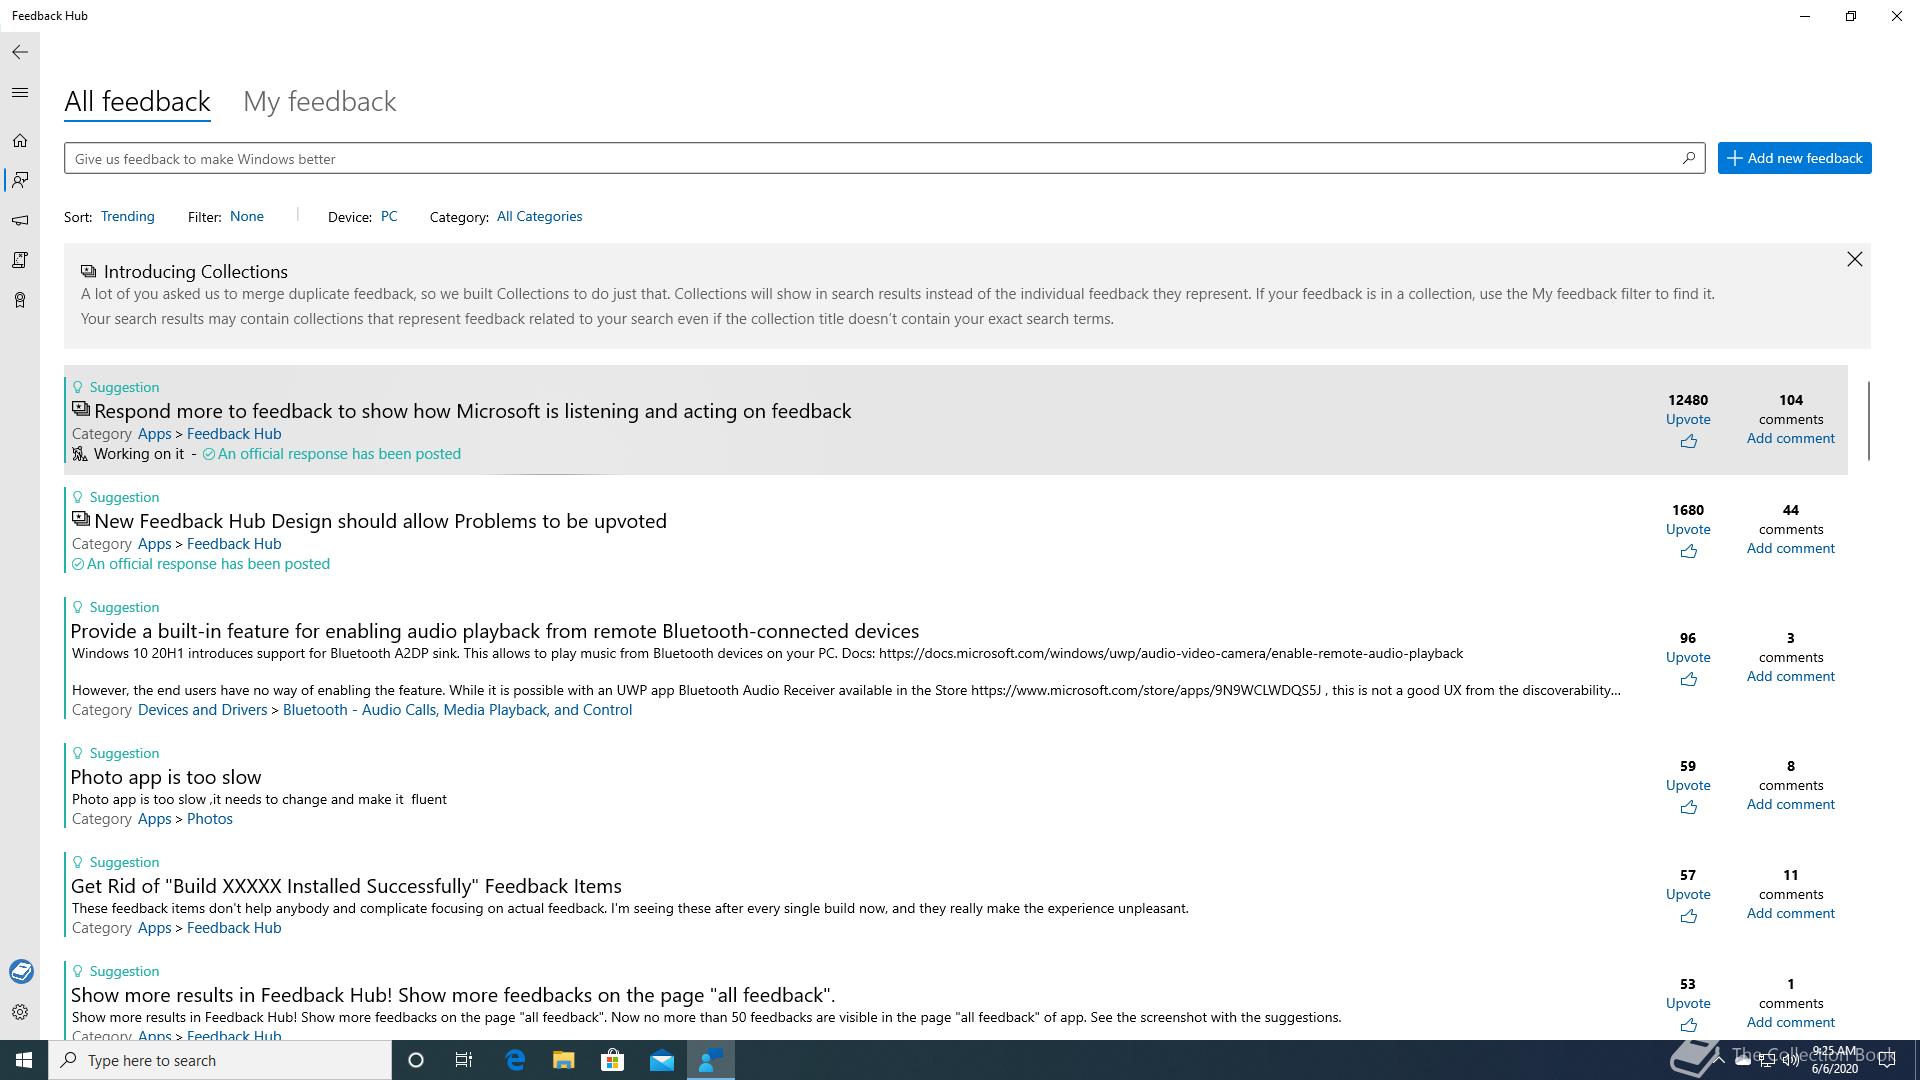Viewport: 1920px width, 1080px height.
Task: Click Apps category in first feedback item
Action: 154,434
